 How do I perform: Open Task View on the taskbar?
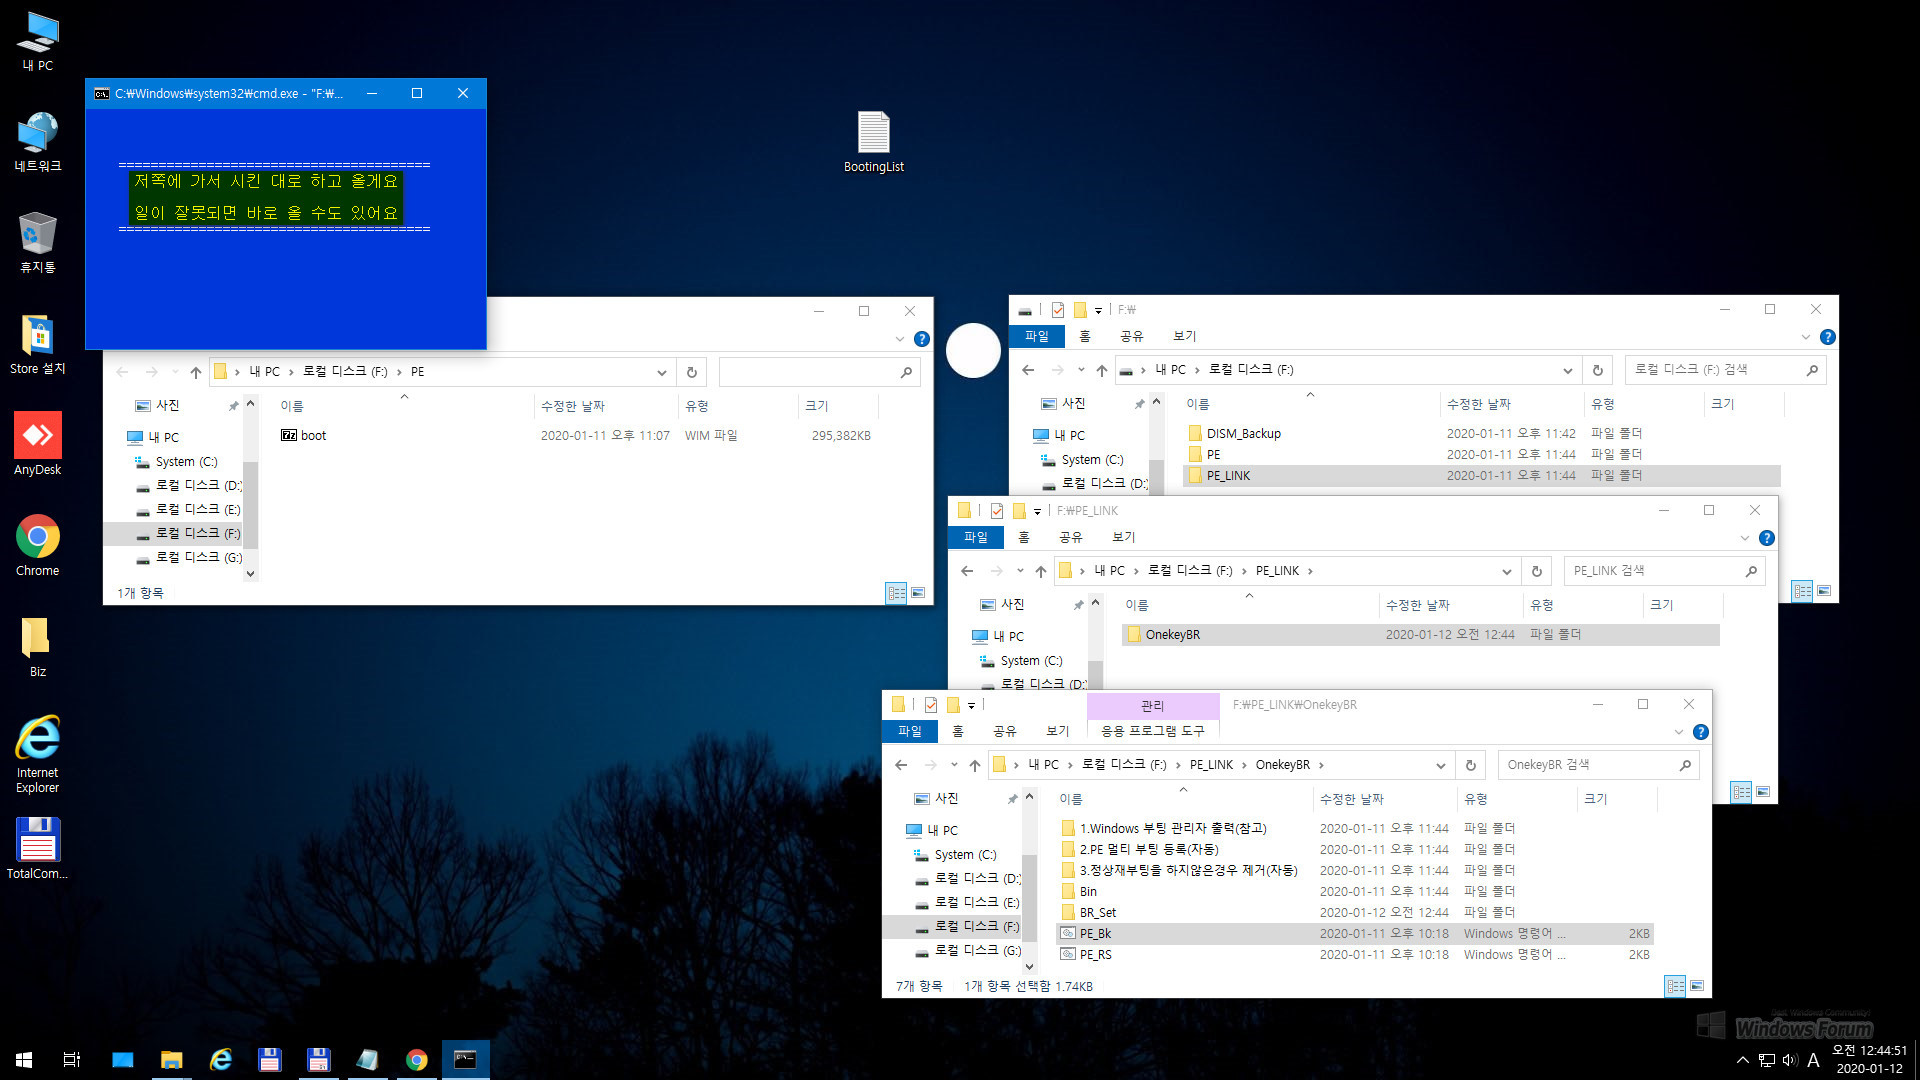tap(72, 1060)
